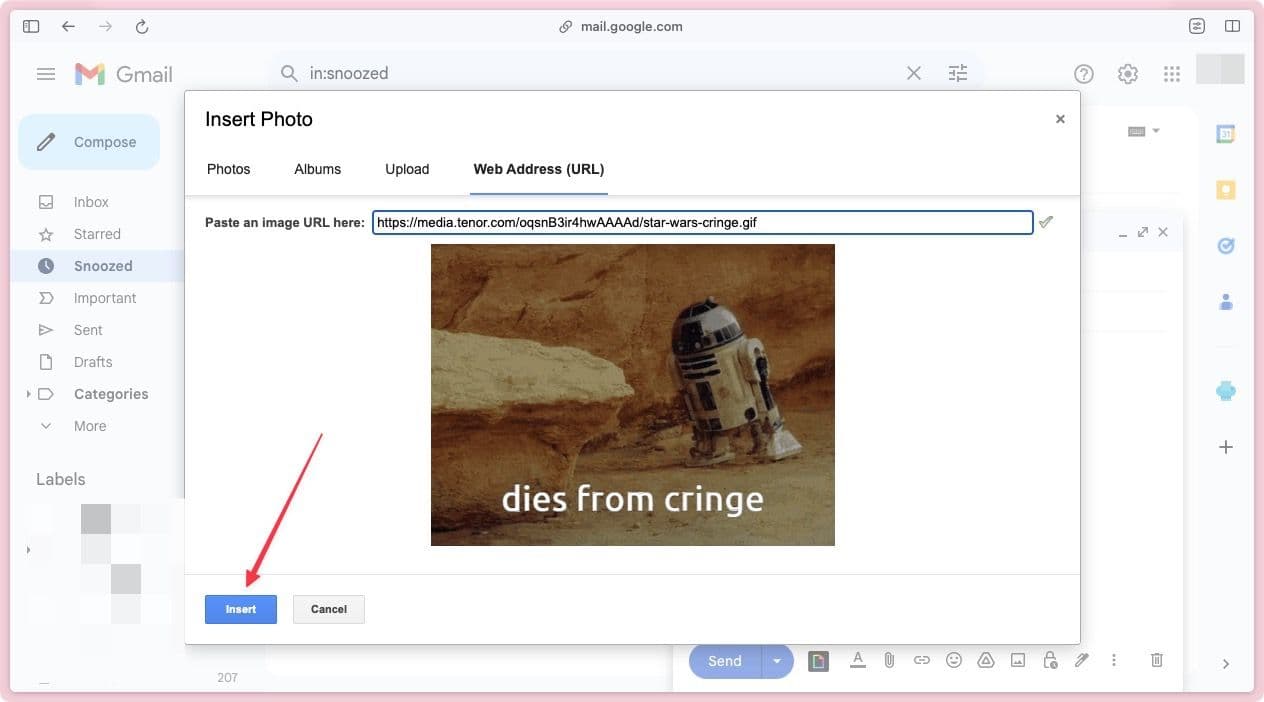
Task: Open the emoji picker in compose toolbar
Action: (953, 660)
